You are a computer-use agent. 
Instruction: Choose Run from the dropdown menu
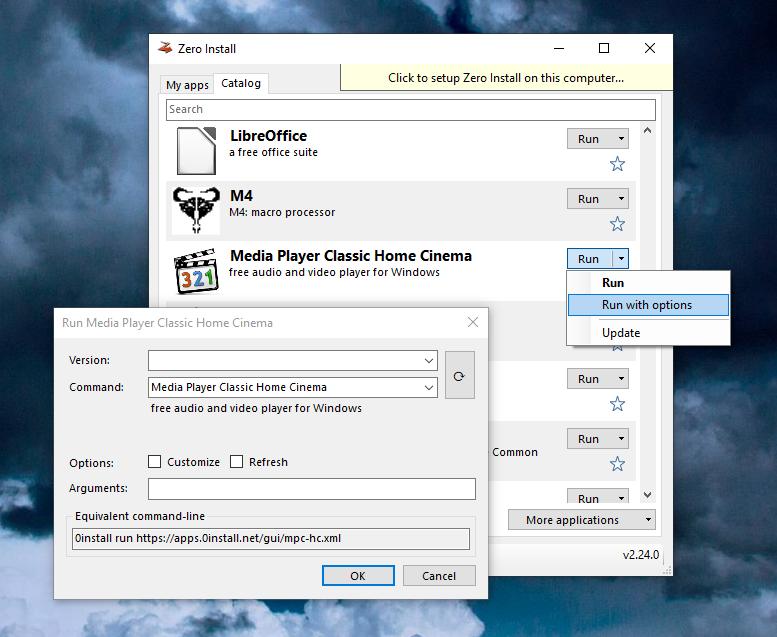pyautogui.click(x=648, y=283)
